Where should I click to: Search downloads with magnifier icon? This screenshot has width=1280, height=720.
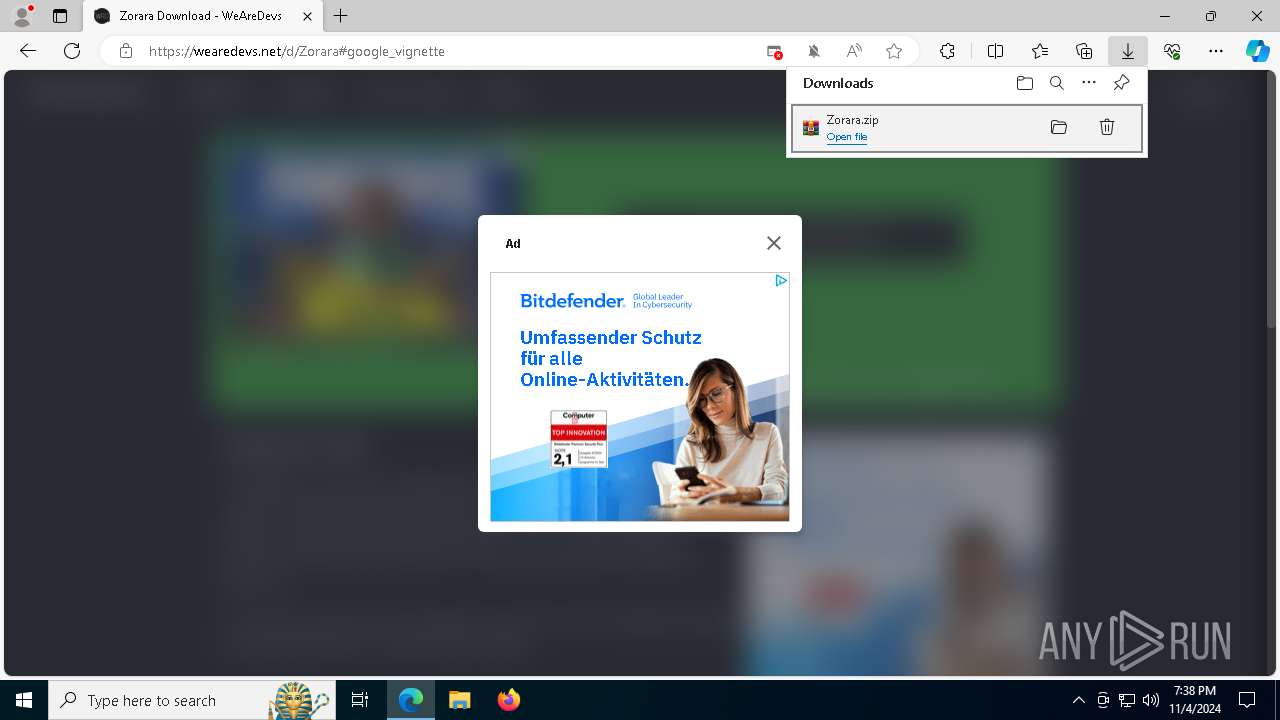click(1057, 83)
